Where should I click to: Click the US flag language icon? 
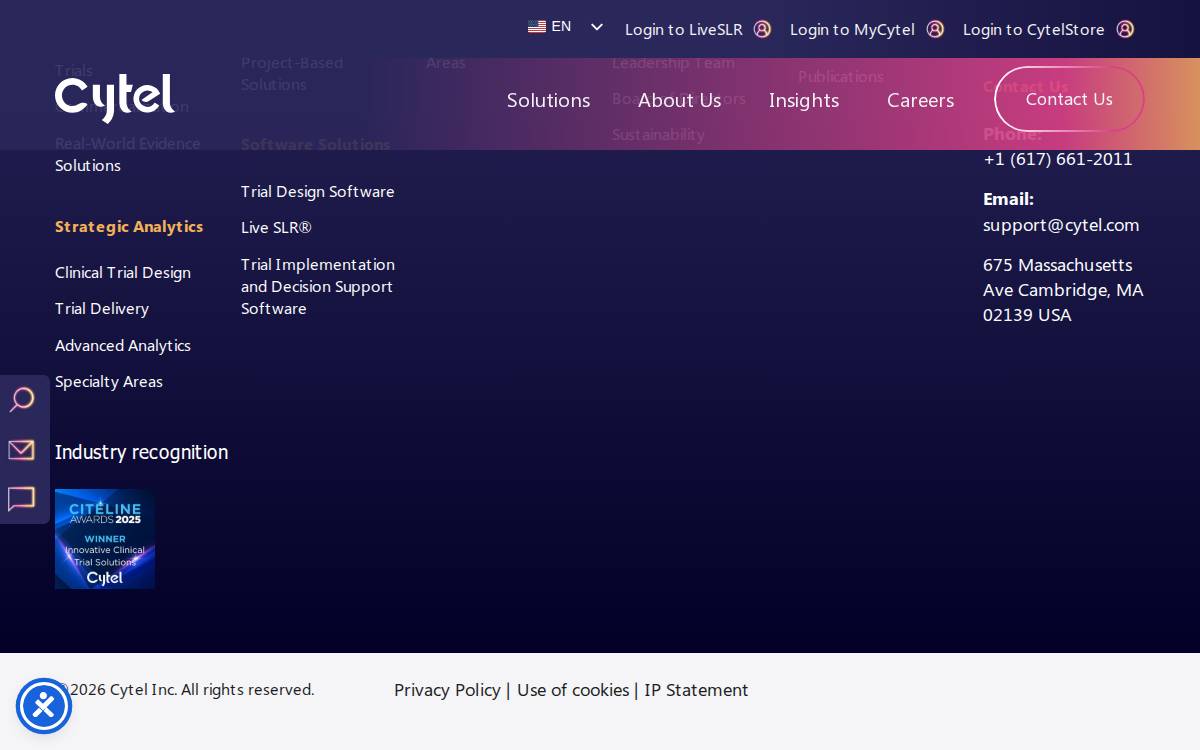coord(537,27)
